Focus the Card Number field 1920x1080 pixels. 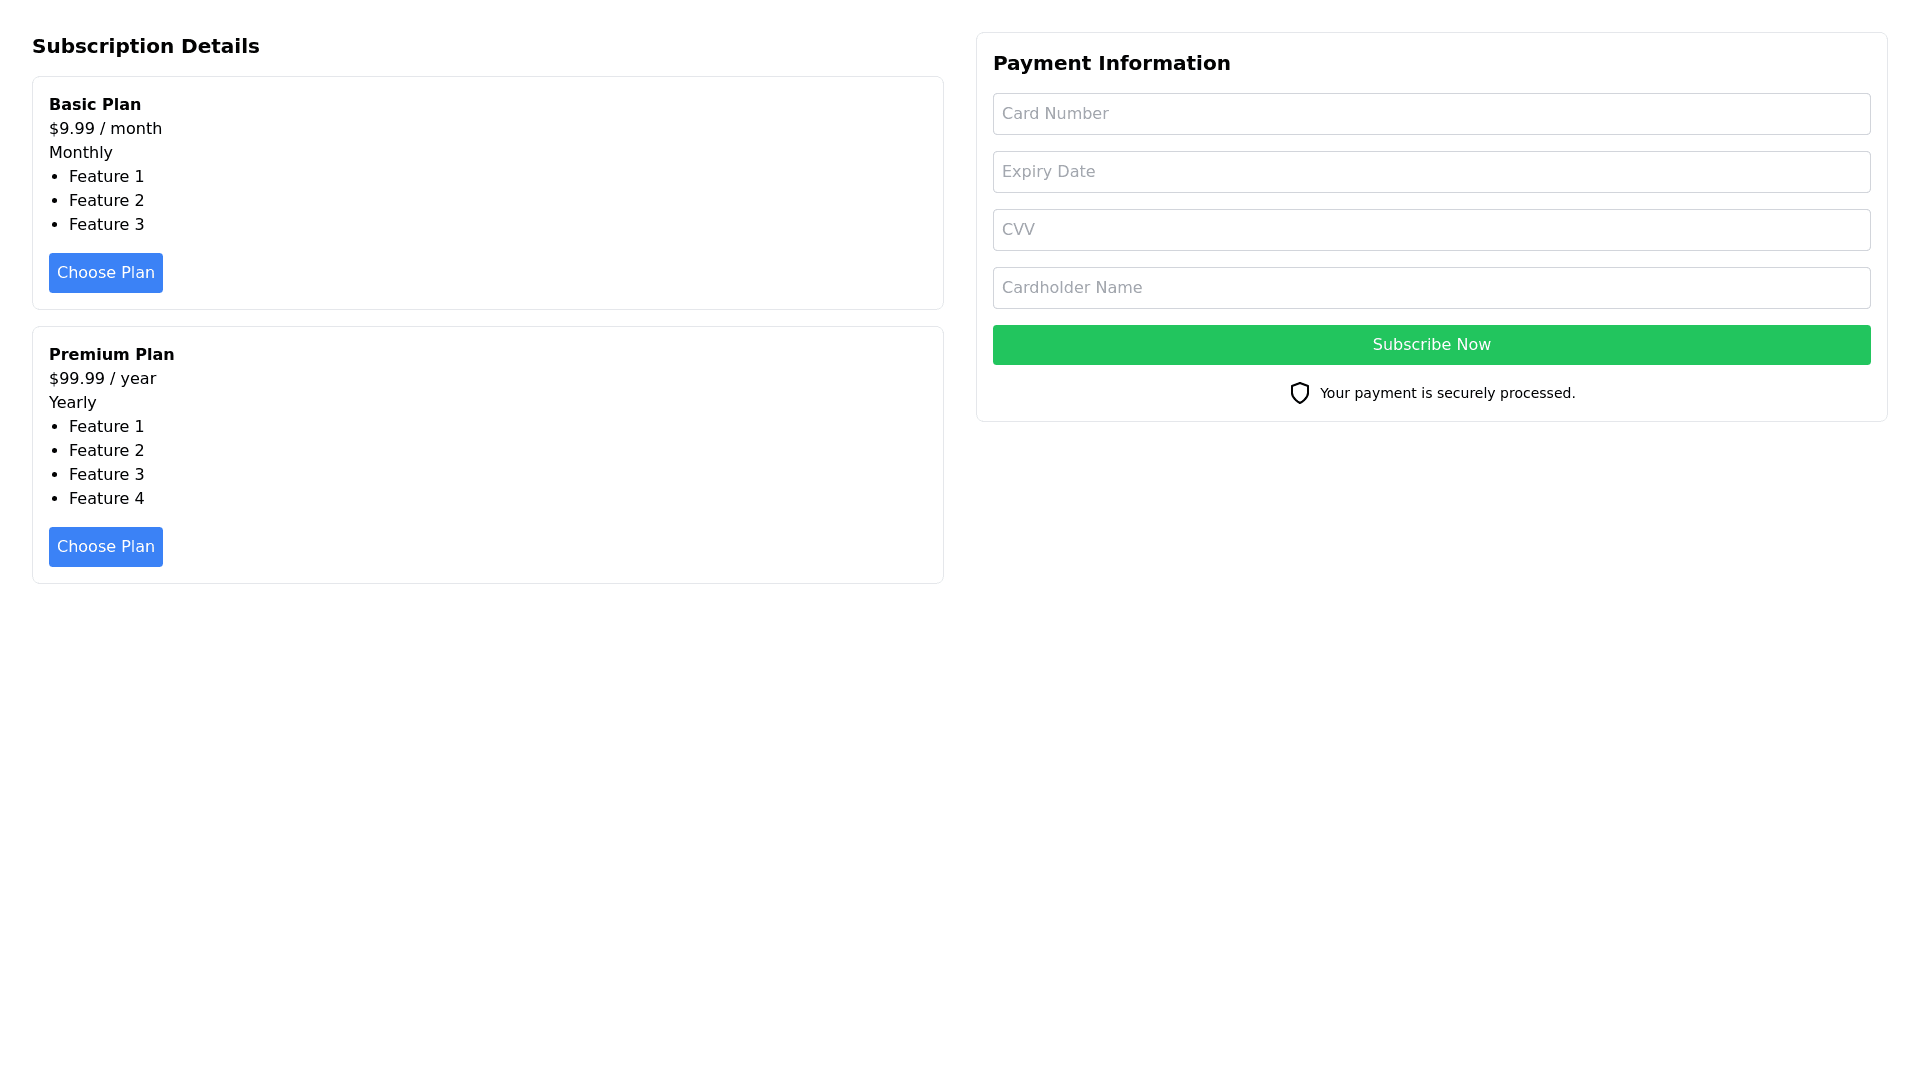click(x=1431, y=114)
